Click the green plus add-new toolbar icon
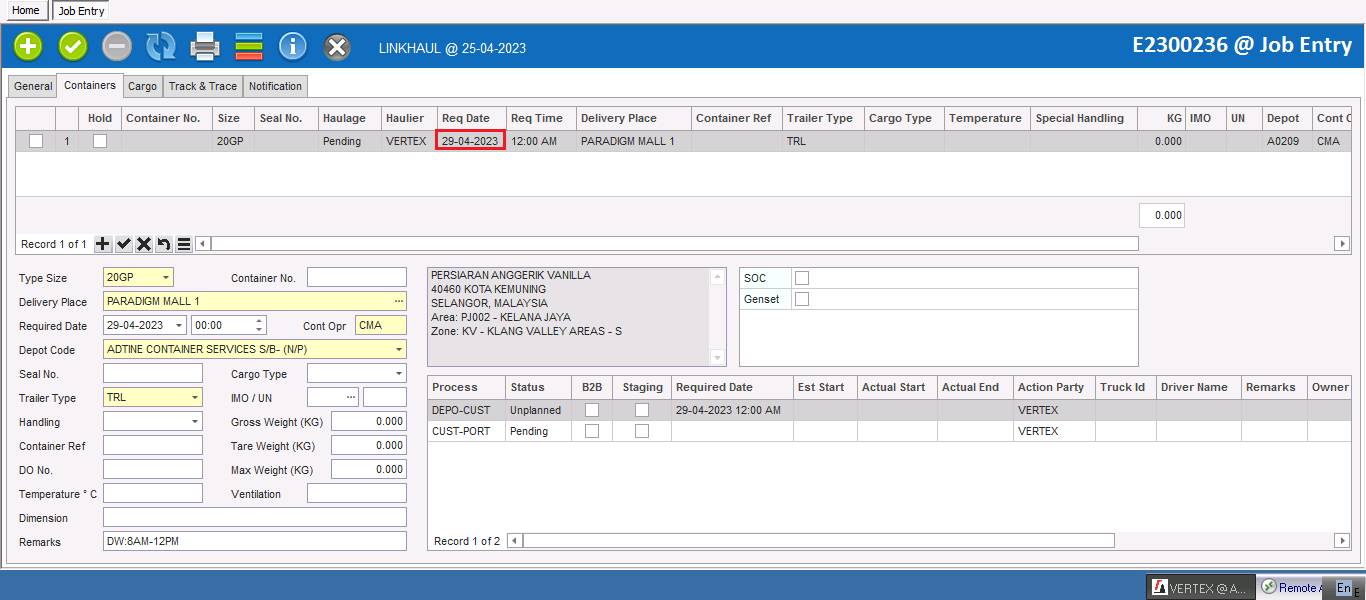This screenshot has width=1366, height=600. click(x=28, y=46)
